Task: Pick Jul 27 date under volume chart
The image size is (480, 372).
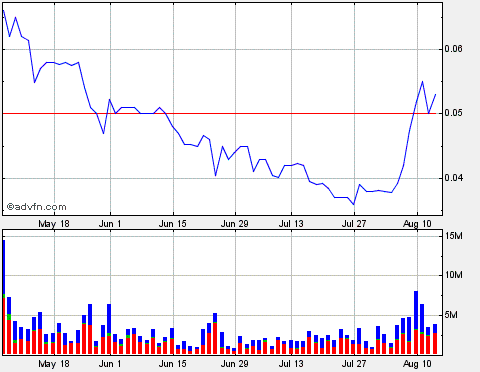Action: pos(354,364)
